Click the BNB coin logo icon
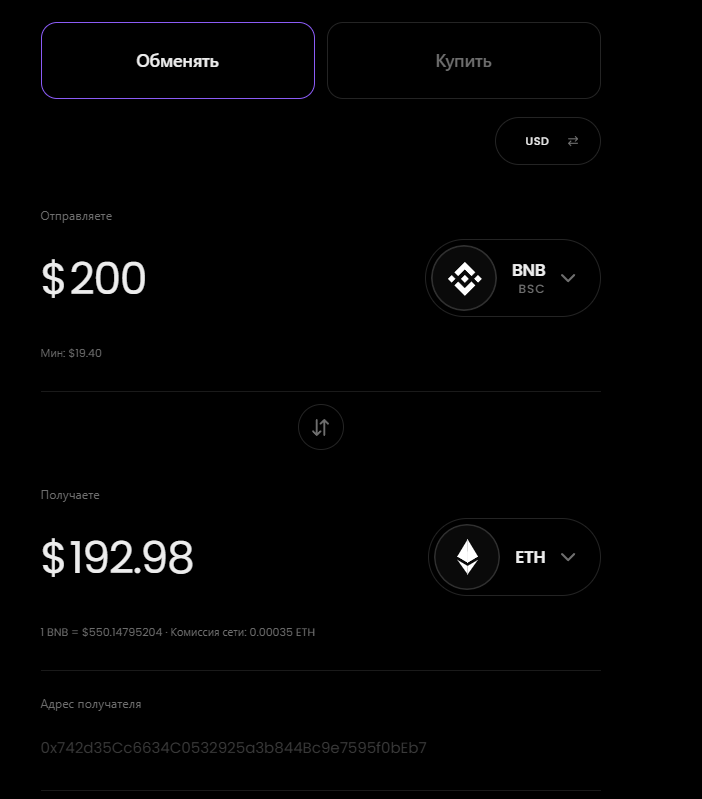 coord(464,278)
